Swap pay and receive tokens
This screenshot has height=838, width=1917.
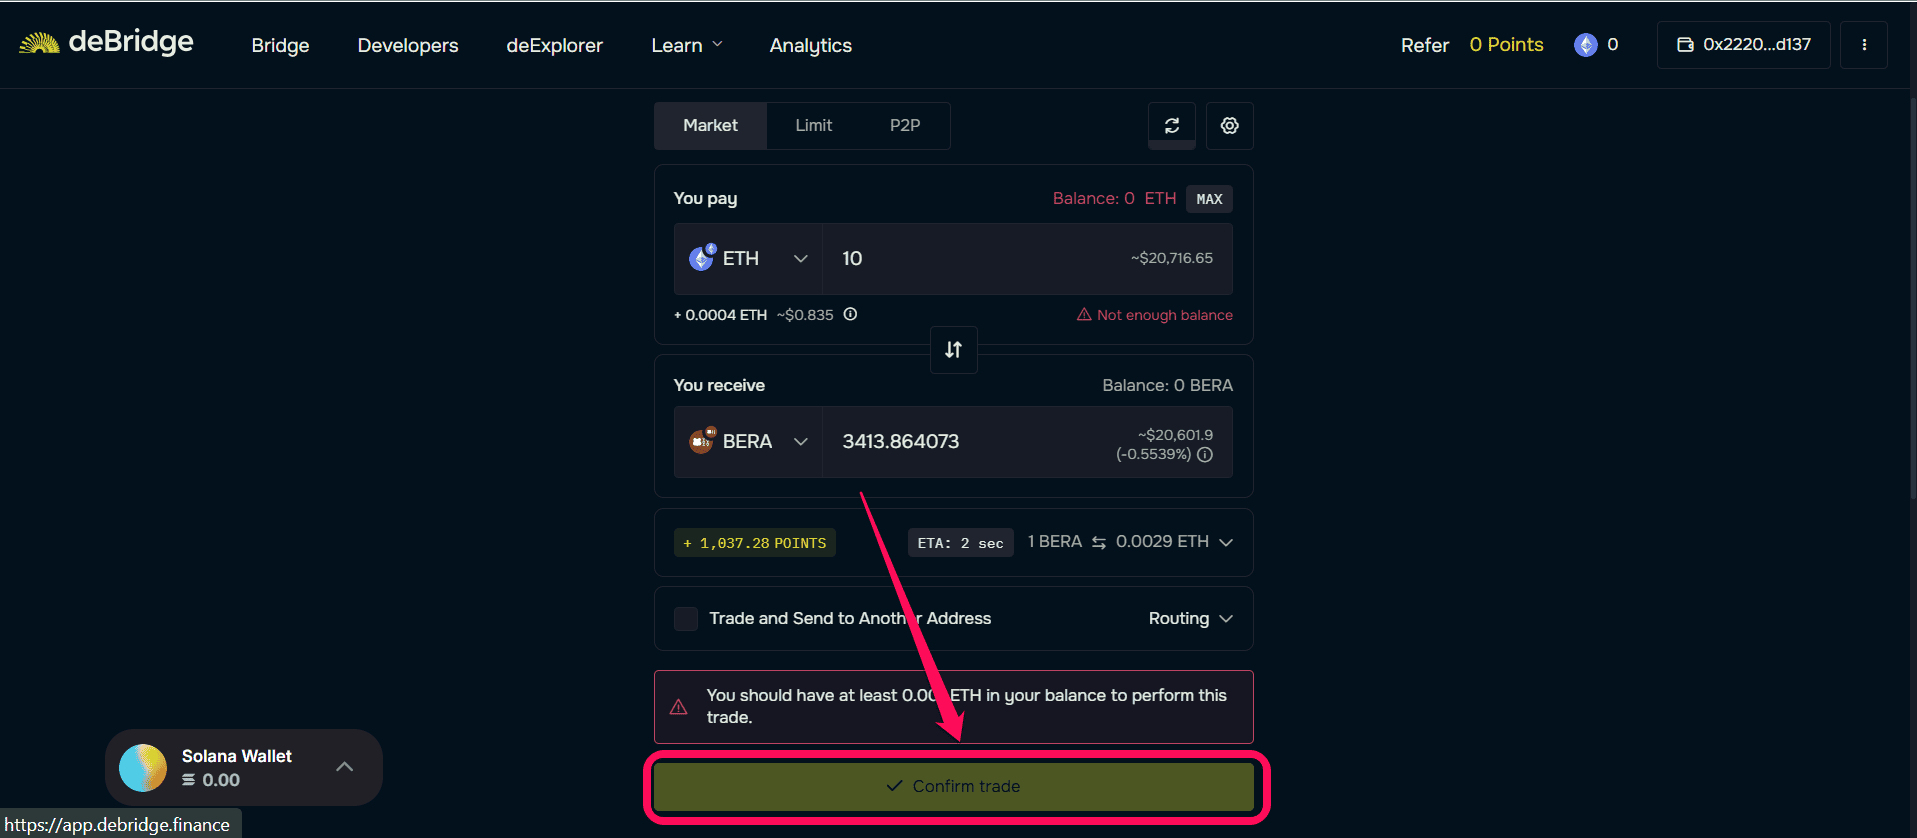[x=954, y=349]
